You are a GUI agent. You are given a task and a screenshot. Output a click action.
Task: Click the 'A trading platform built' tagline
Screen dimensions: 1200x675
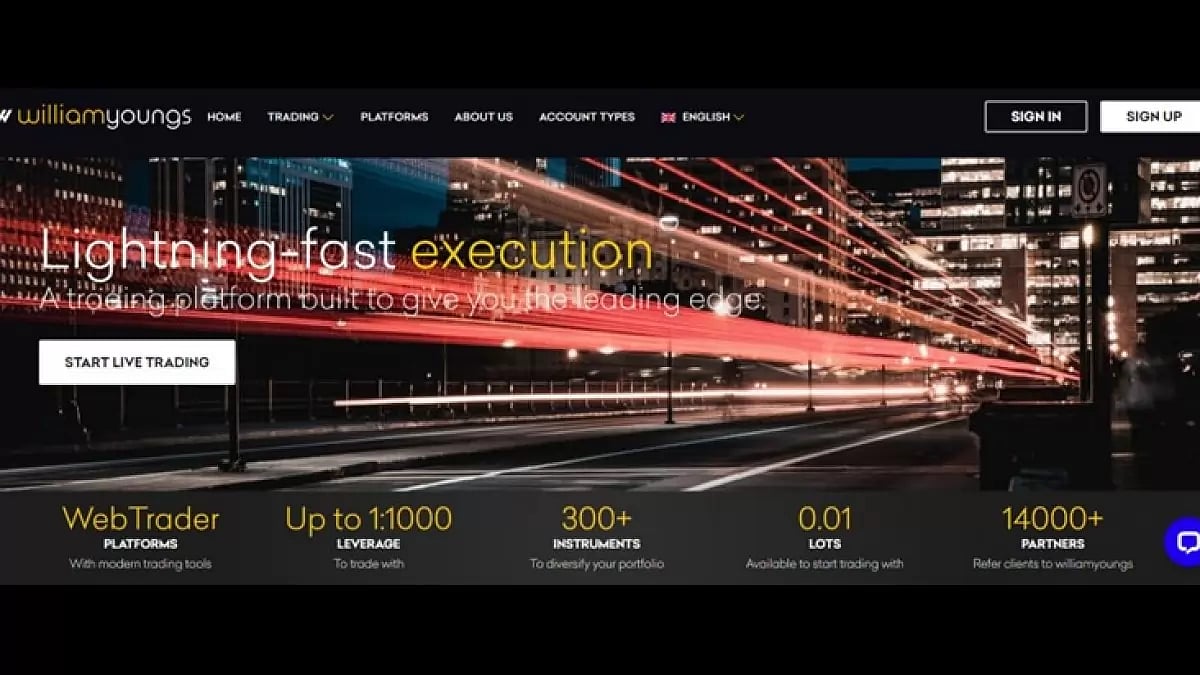pyautogui.click(x=400, y=299)
